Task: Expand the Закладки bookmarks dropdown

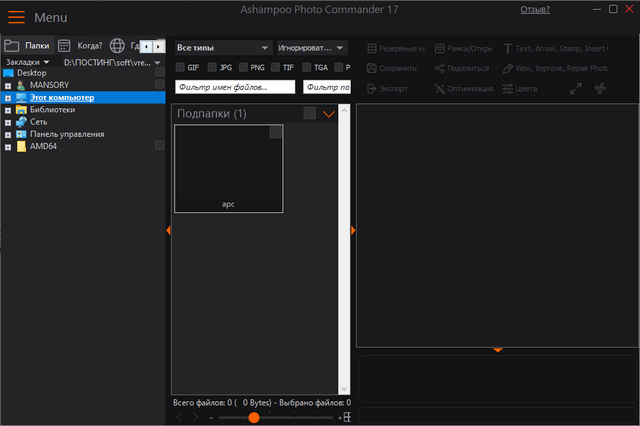Action: (26, 62)
